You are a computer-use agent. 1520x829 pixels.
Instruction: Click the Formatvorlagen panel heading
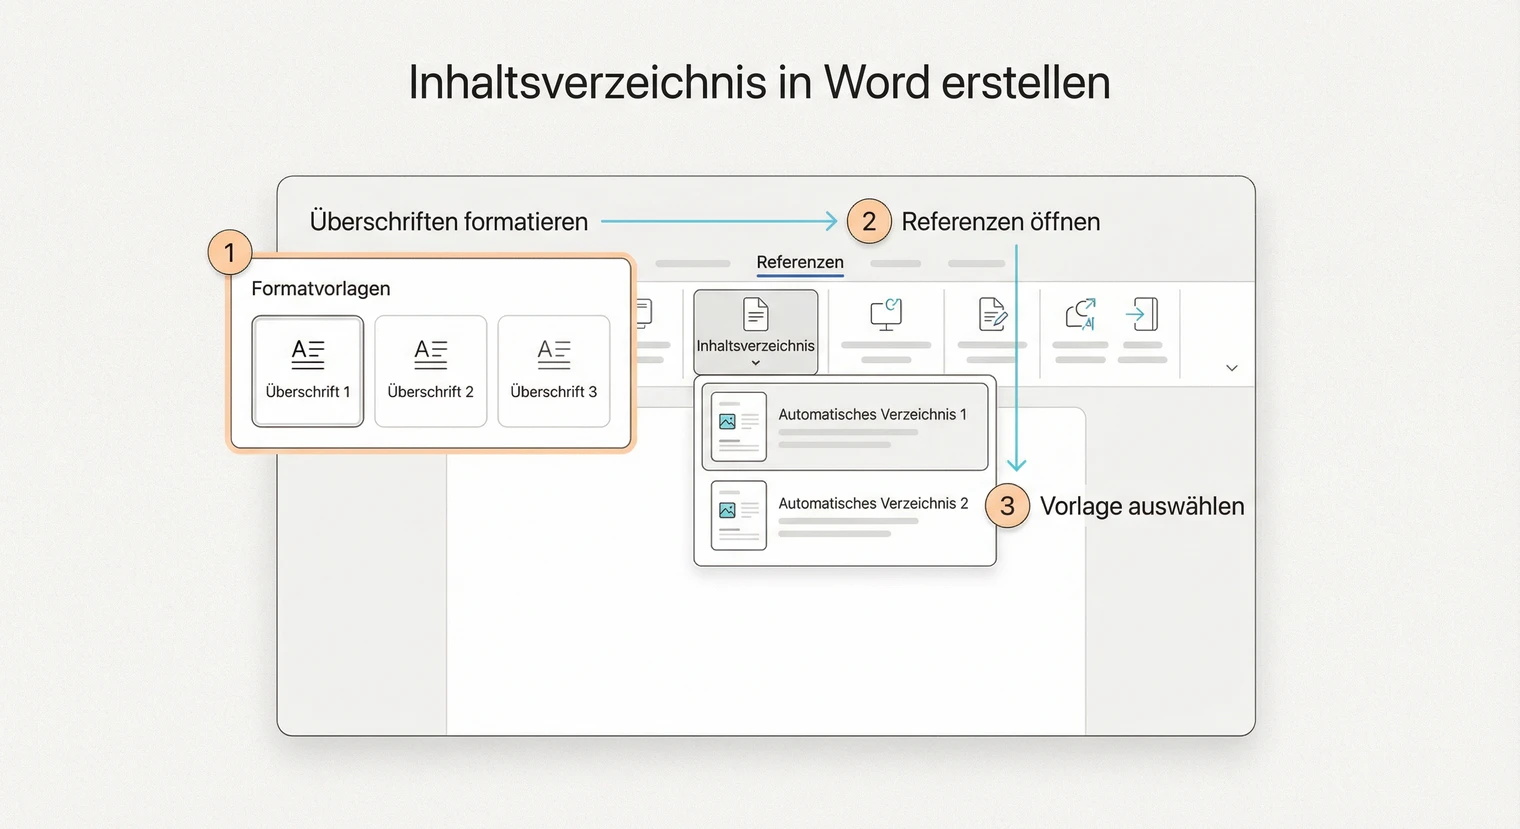321,288
